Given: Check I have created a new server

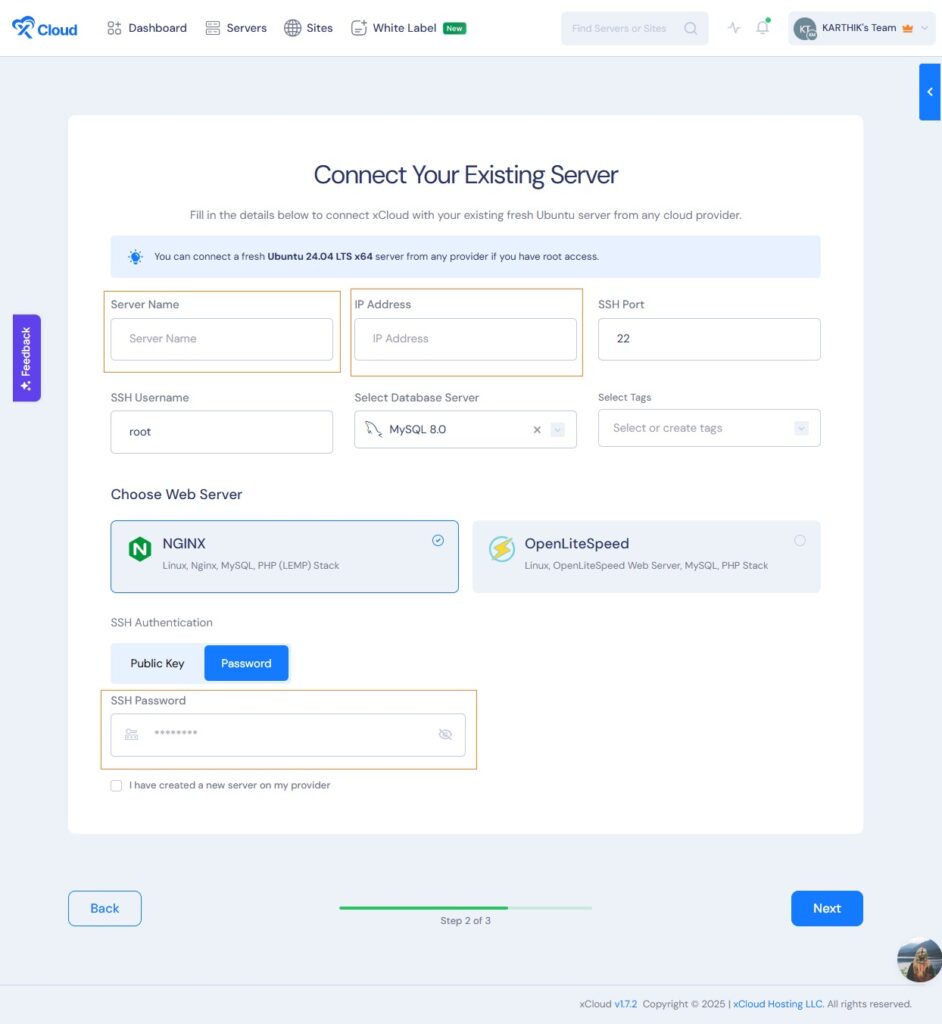Looking at the screenshot, I should point(116,786).
